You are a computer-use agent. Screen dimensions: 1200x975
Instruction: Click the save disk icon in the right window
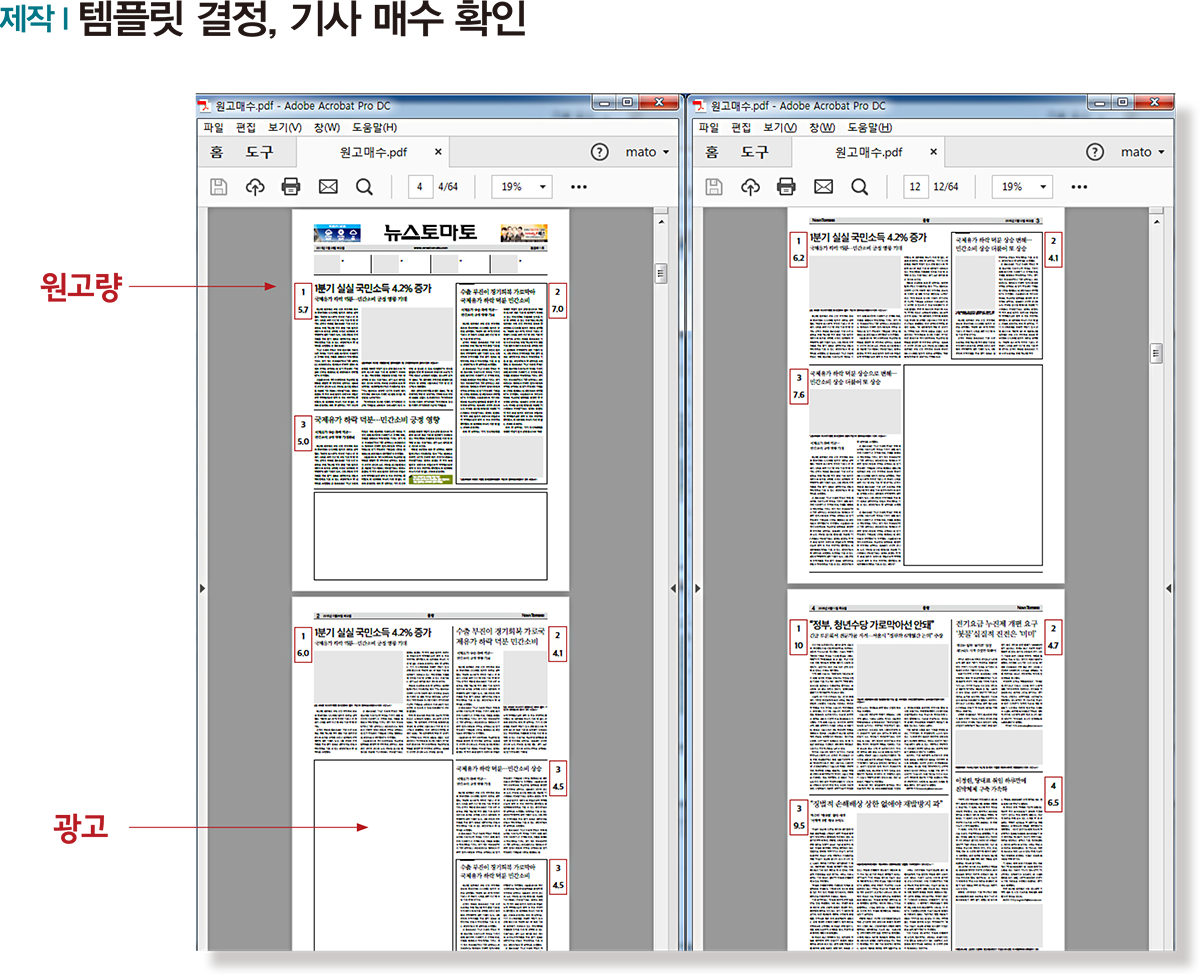(x=714, y=187)
